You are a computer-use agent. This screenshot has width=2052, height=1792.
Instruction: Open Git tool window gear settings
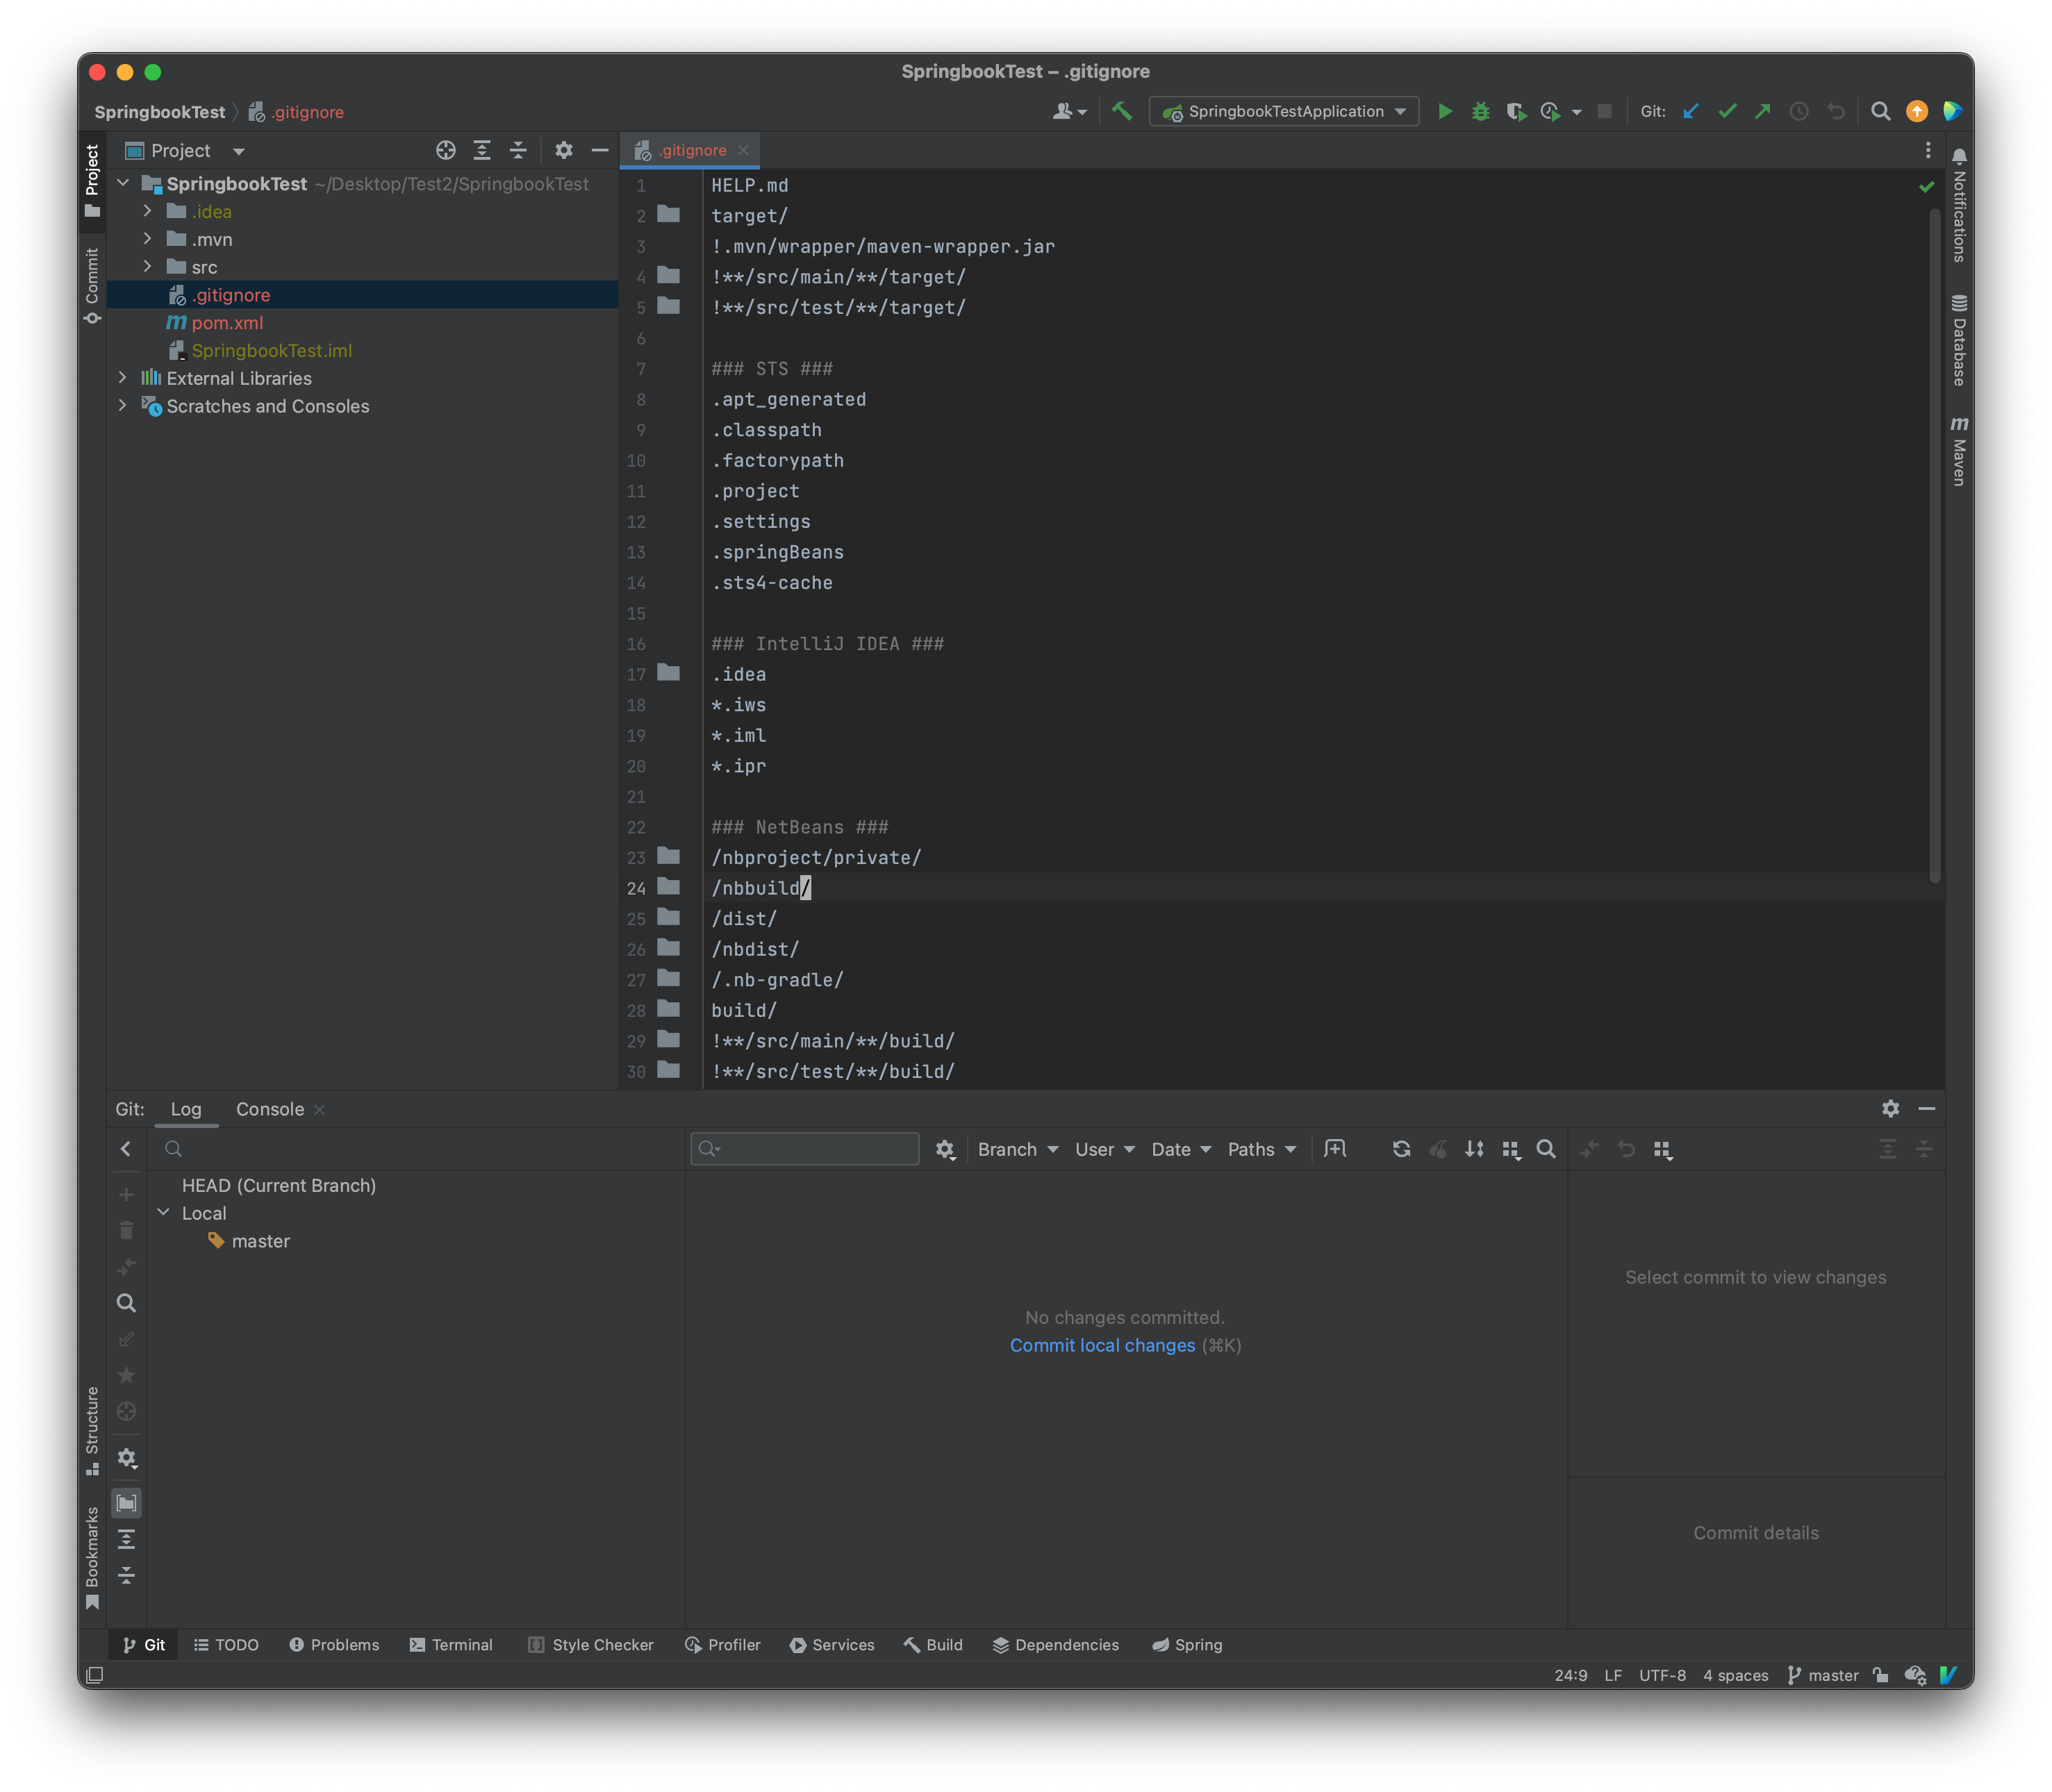coord(1890,1108)
